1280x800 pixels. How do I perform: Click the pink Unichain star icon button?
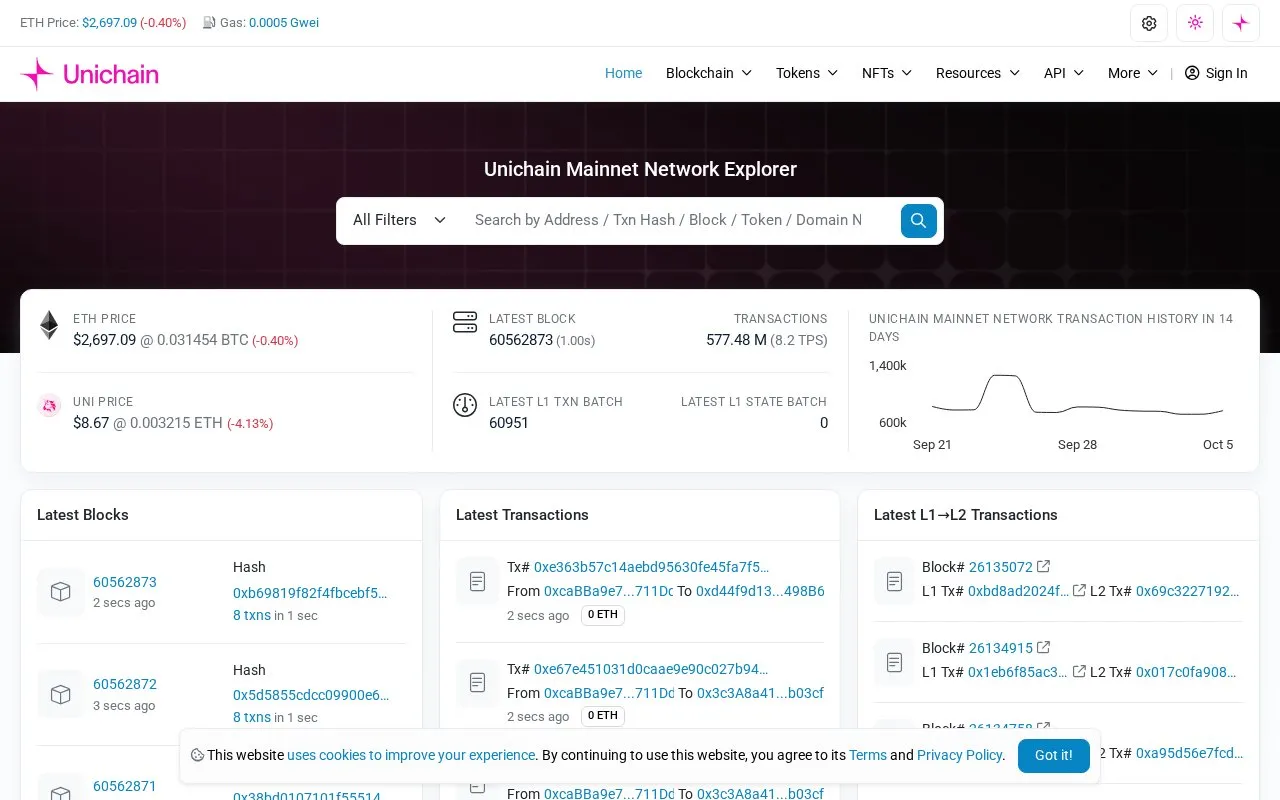(x=1241, y=23)
